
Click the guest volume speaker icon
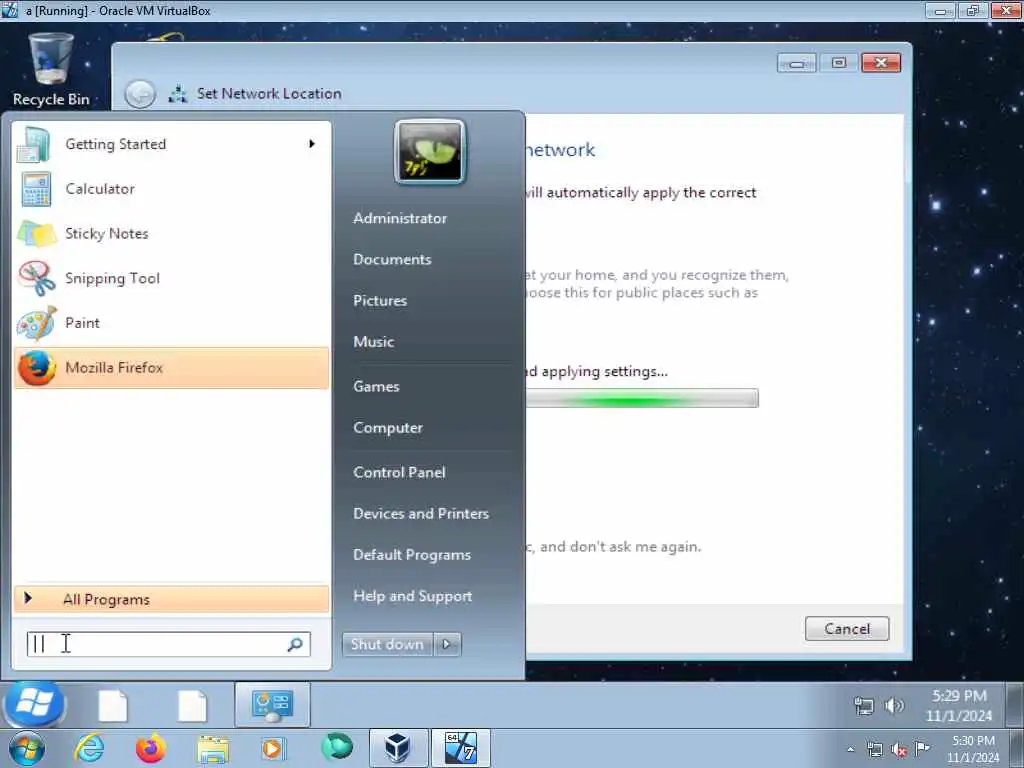894,706
